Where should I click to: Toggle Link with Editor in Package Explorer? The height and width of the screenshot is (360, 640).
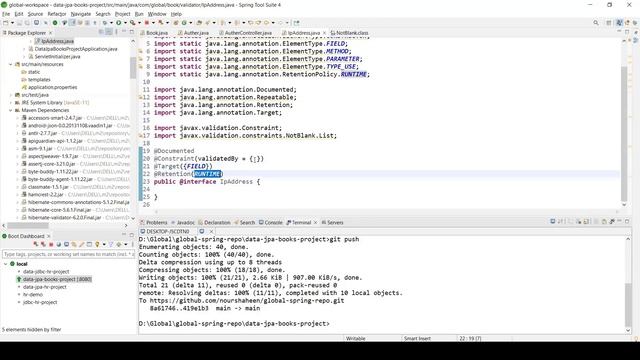coord(109,32)
